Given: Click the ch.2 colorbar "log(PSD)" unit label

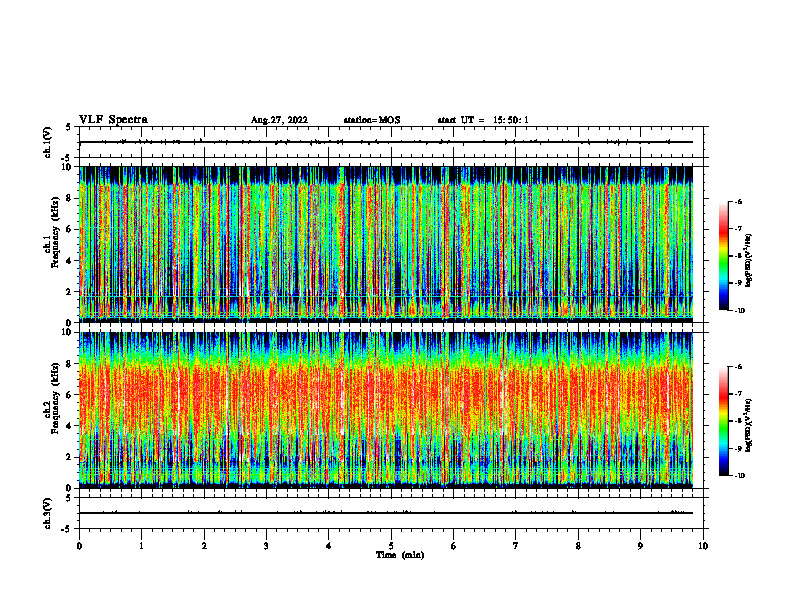Looking at the screenshot, I should [749, 426].
